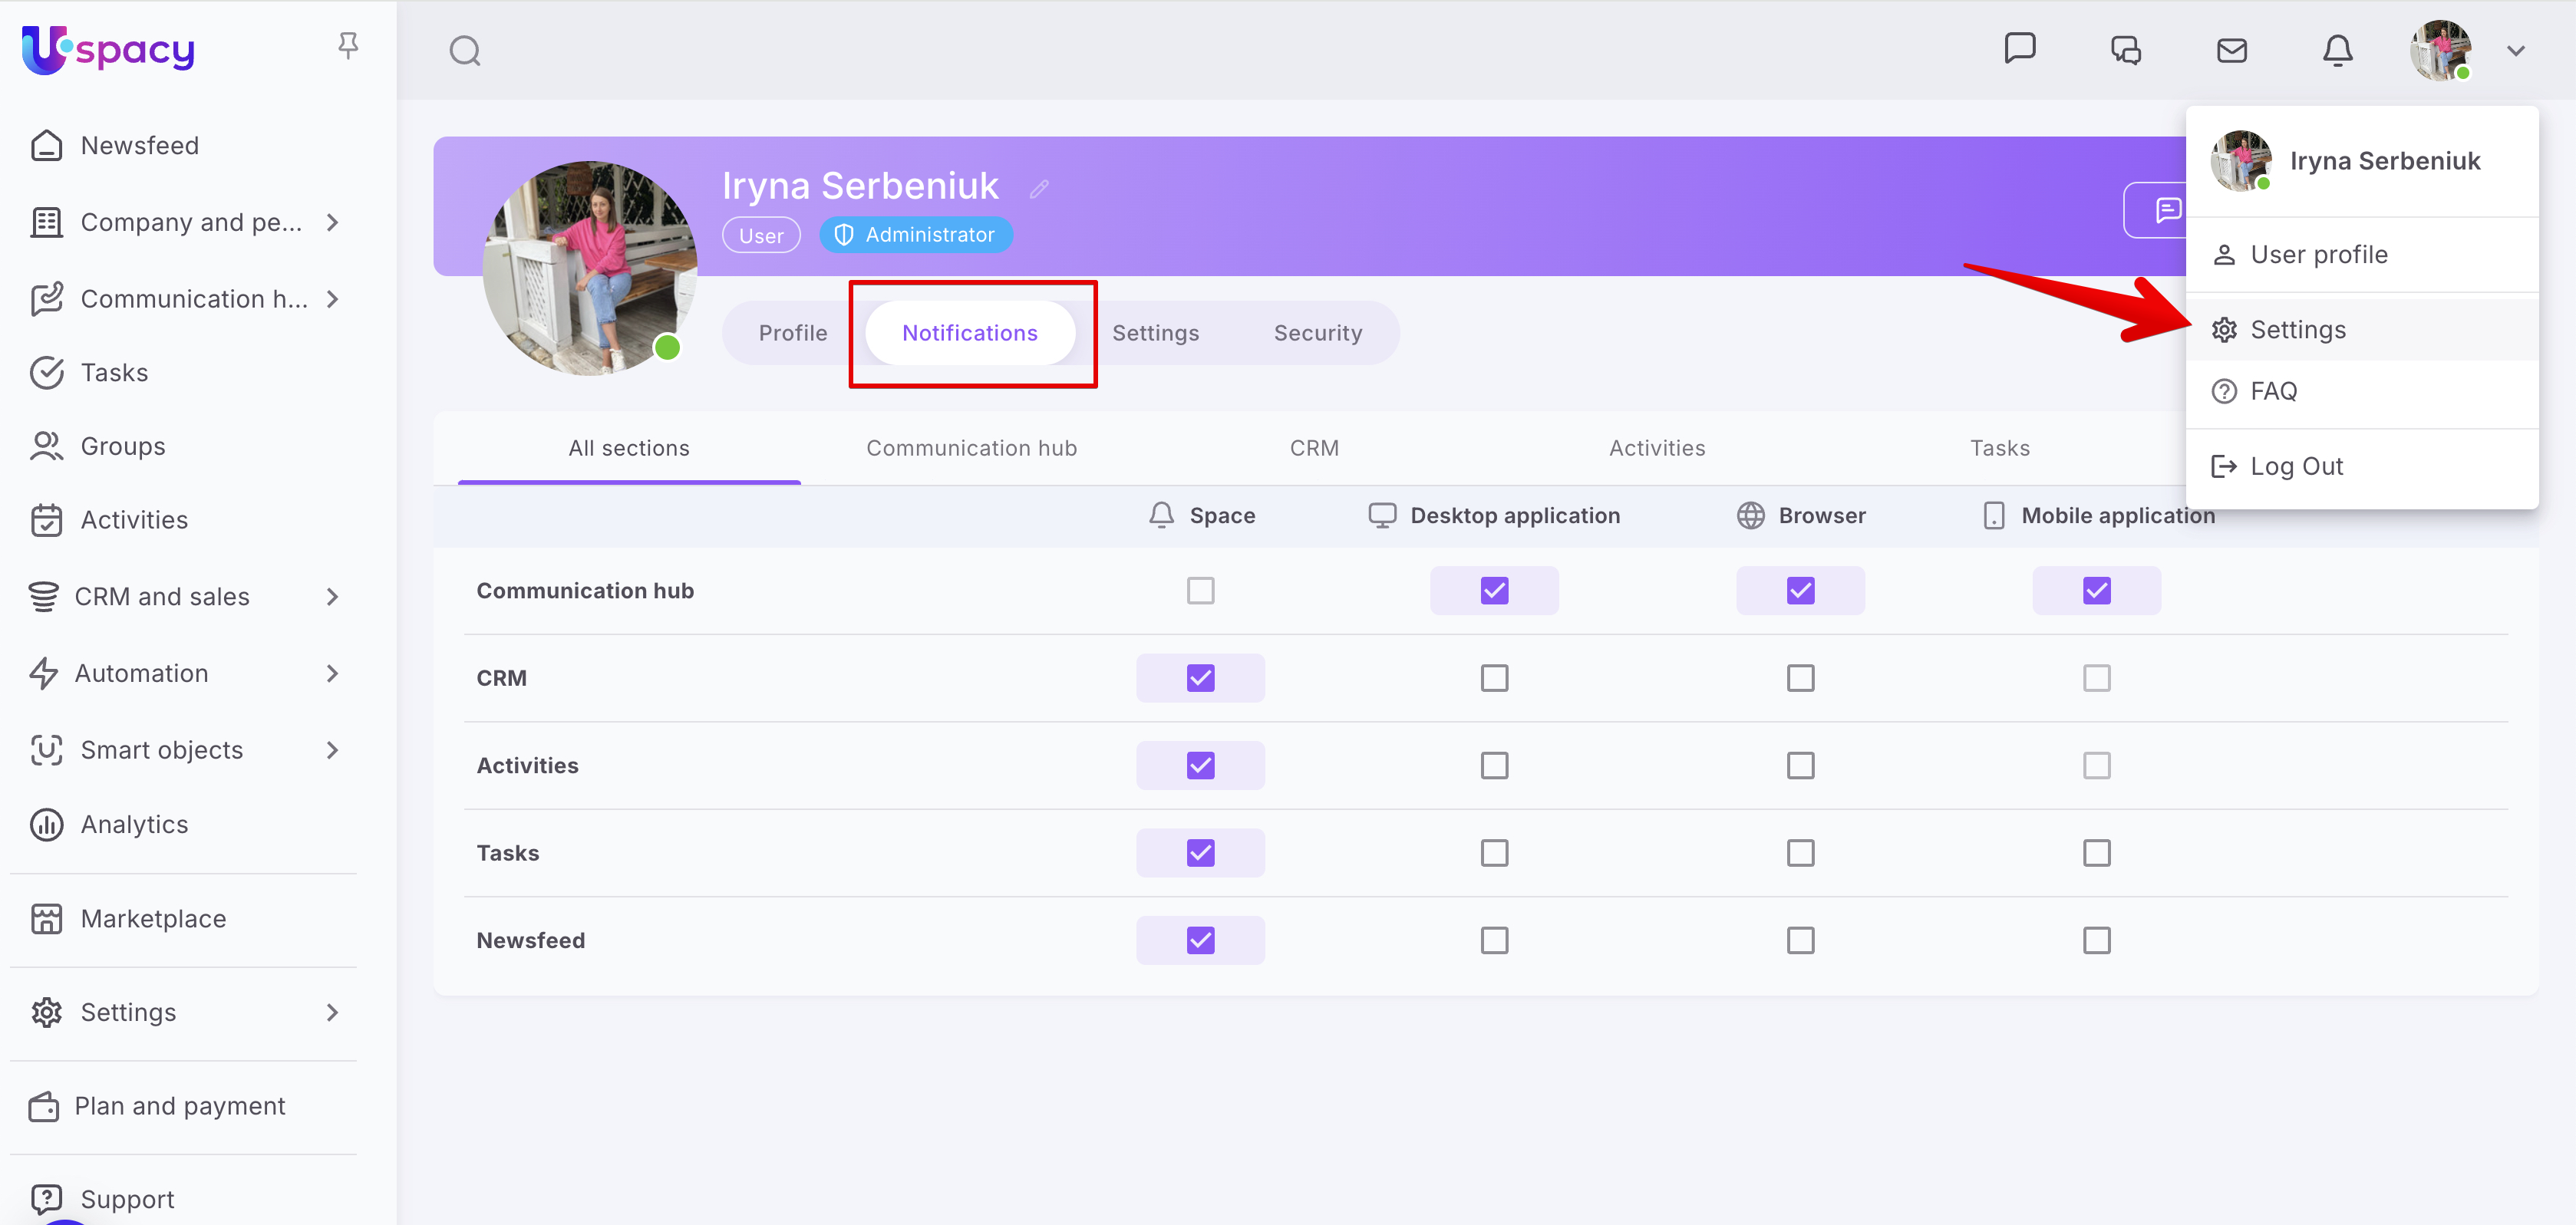Open Analytics in the sidebar
2576x1225 pixels.
point(134,824)
